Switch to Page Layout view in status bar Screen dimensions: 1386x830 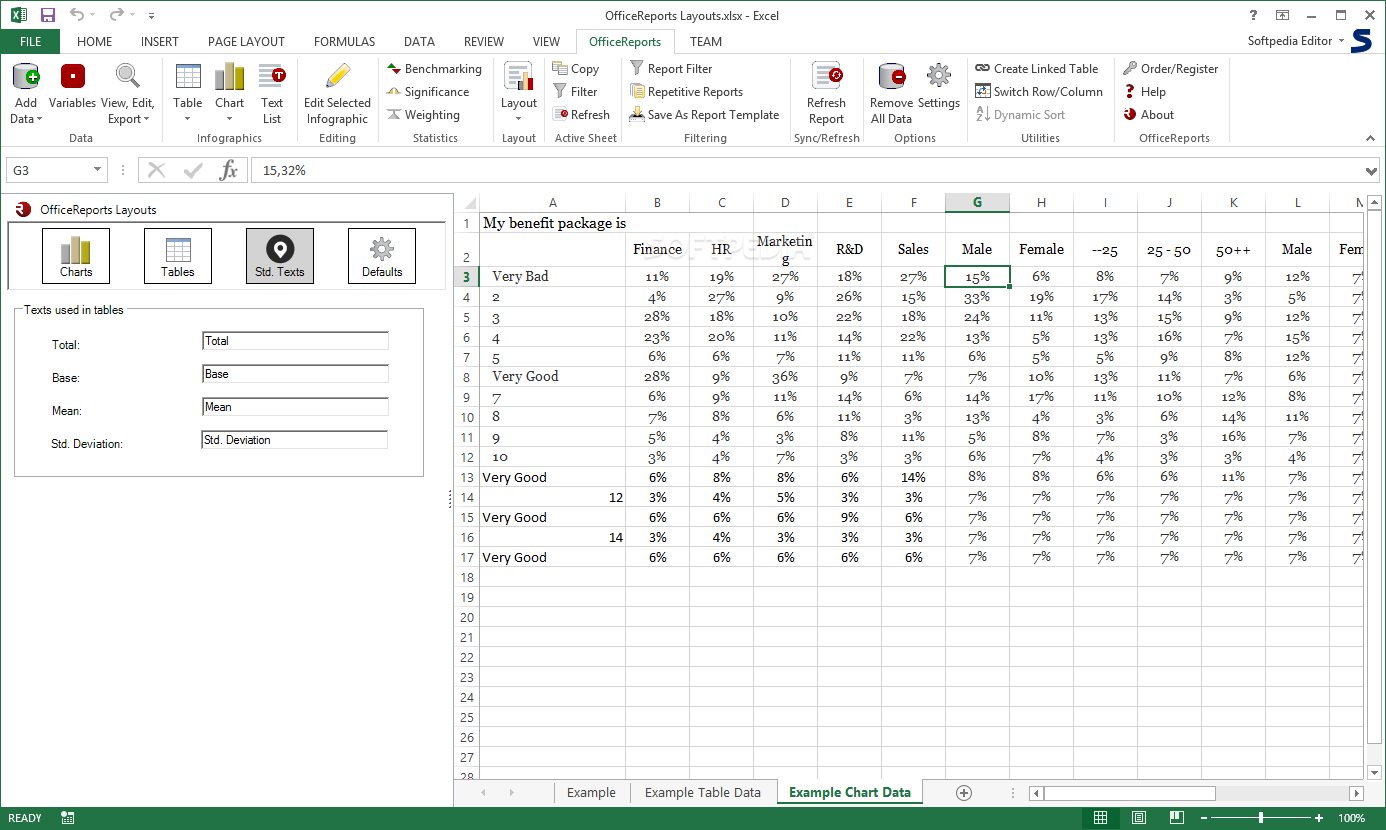[1139, 818]
